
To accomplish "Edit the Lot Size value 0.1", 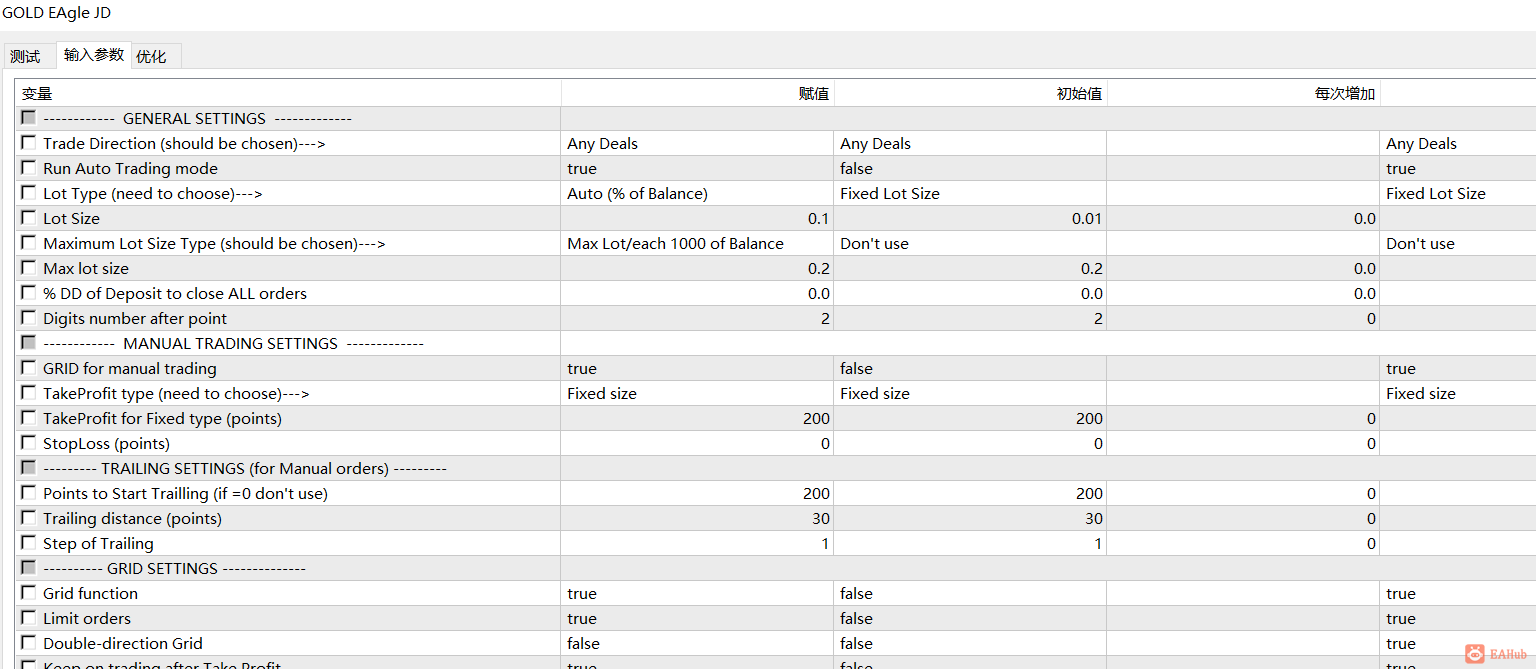I will pos(696,219).
